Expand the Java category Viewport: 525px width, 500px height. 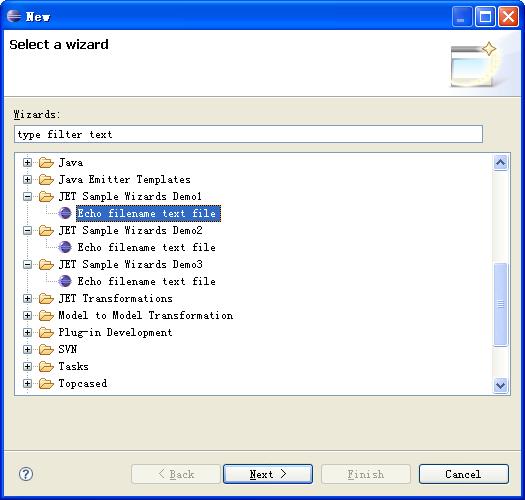click(27, 163)
